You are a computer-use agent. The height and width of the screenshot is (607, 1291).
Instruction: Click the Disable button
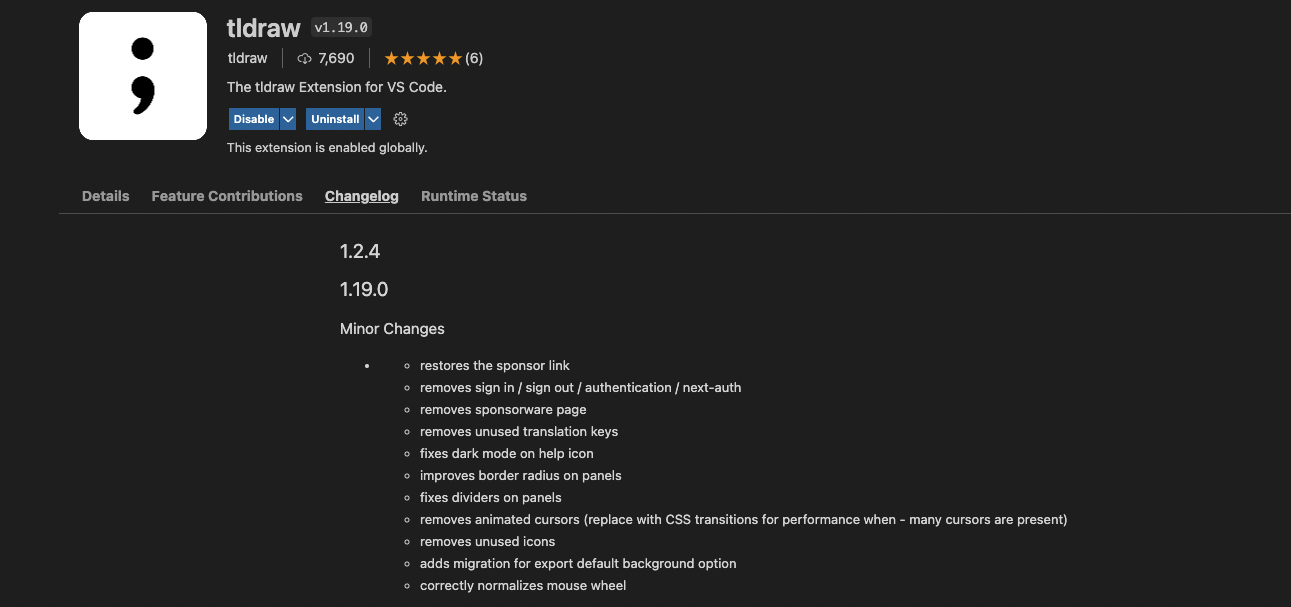251,119
